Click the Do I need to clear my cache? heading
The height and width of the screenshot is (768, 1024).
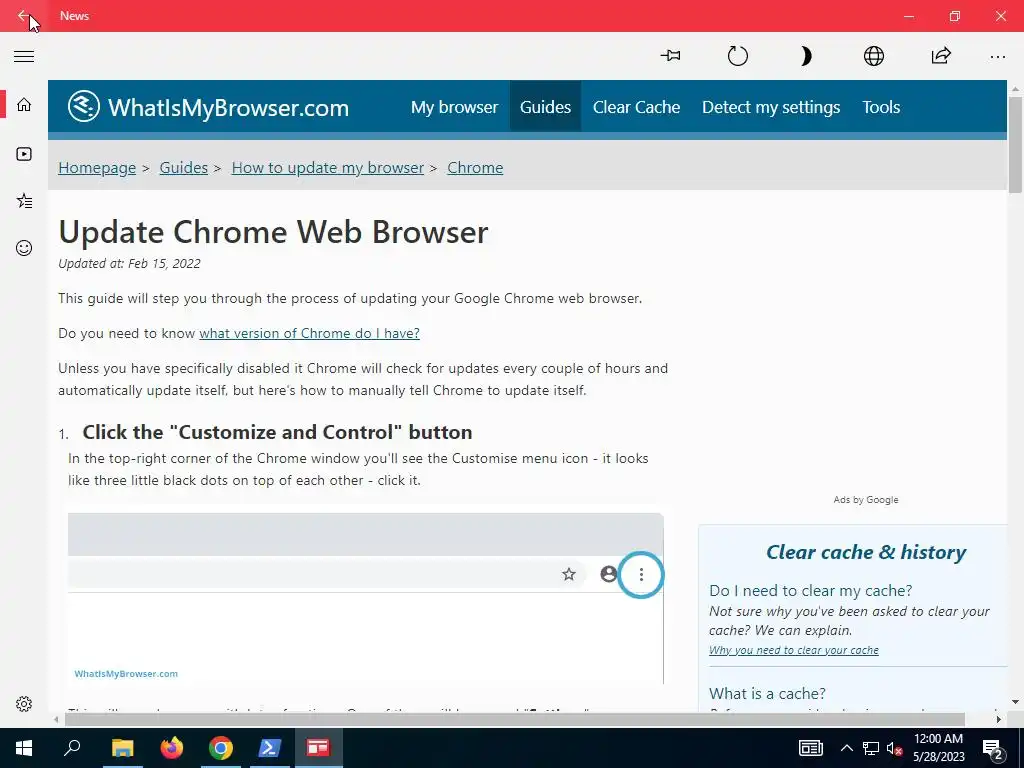(x=810, y=590)
